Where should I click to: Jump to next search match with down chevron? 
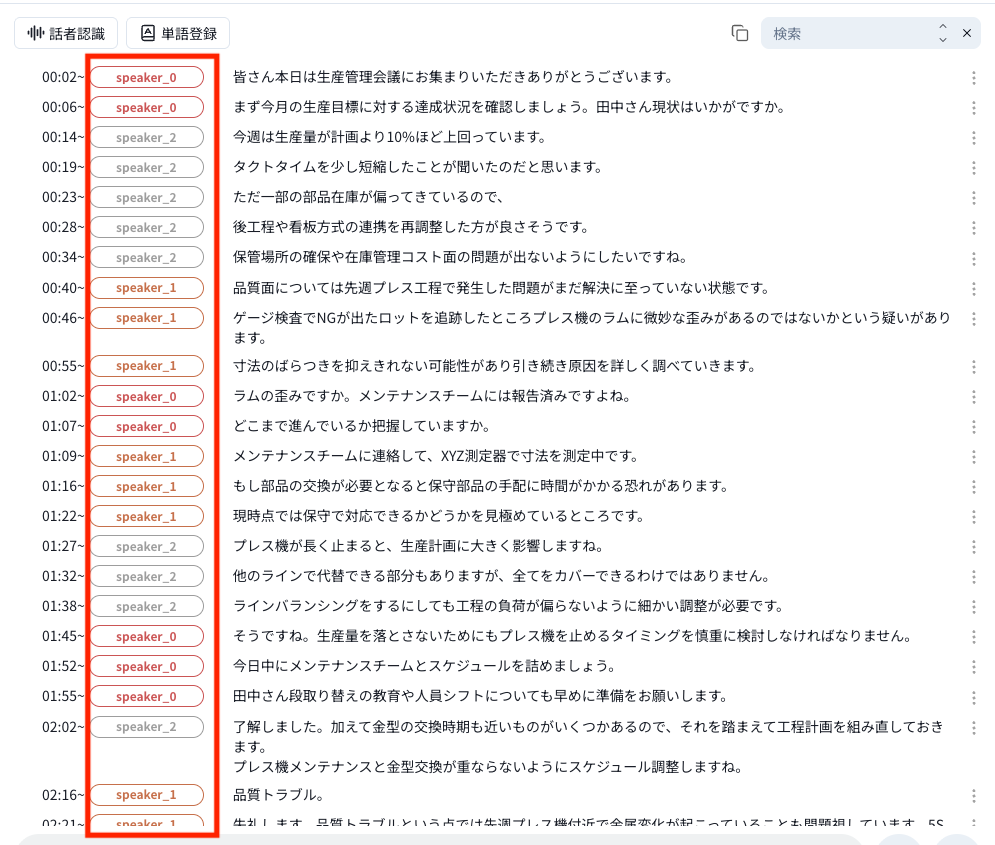pyautogui.click(x=942, y=40)
